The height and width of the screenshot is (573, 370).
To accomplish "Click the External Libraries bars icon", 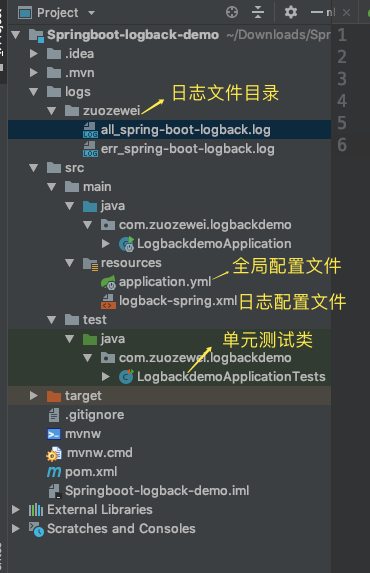I will click(x=36, y=509).
